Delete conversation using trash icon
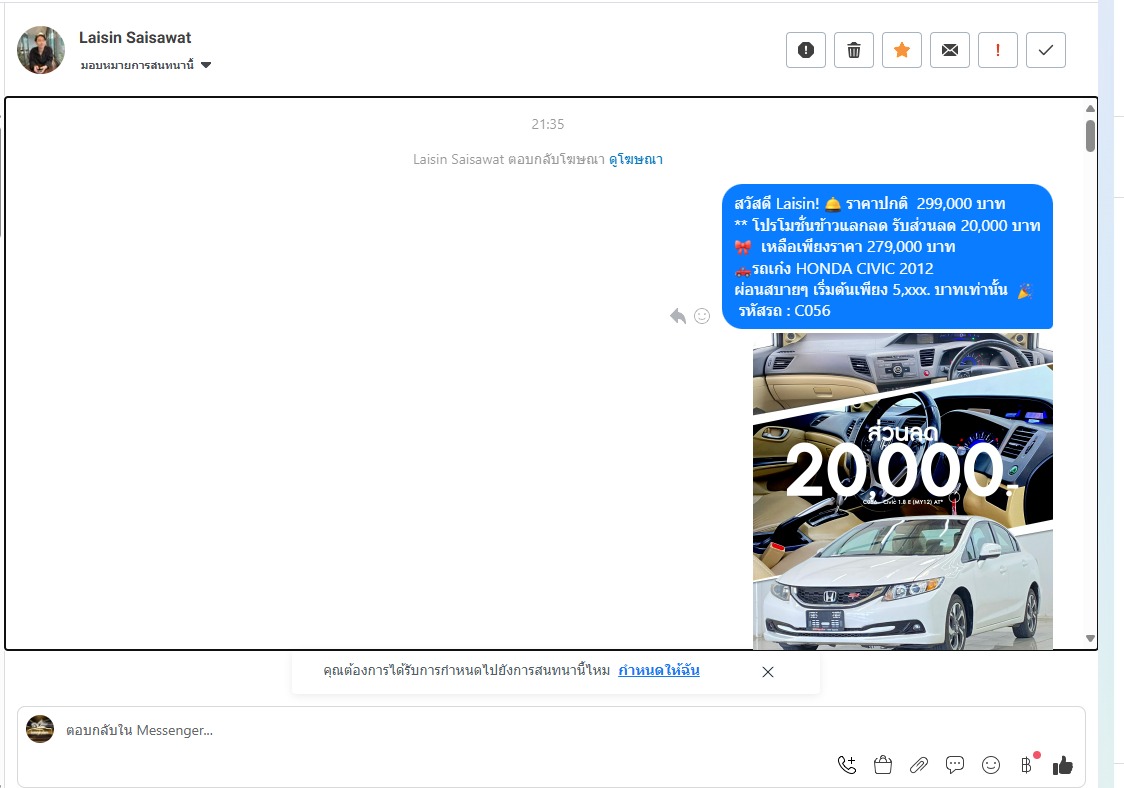Image resolution: width=1124 pixels, height=788 pixels. point(854,50)
